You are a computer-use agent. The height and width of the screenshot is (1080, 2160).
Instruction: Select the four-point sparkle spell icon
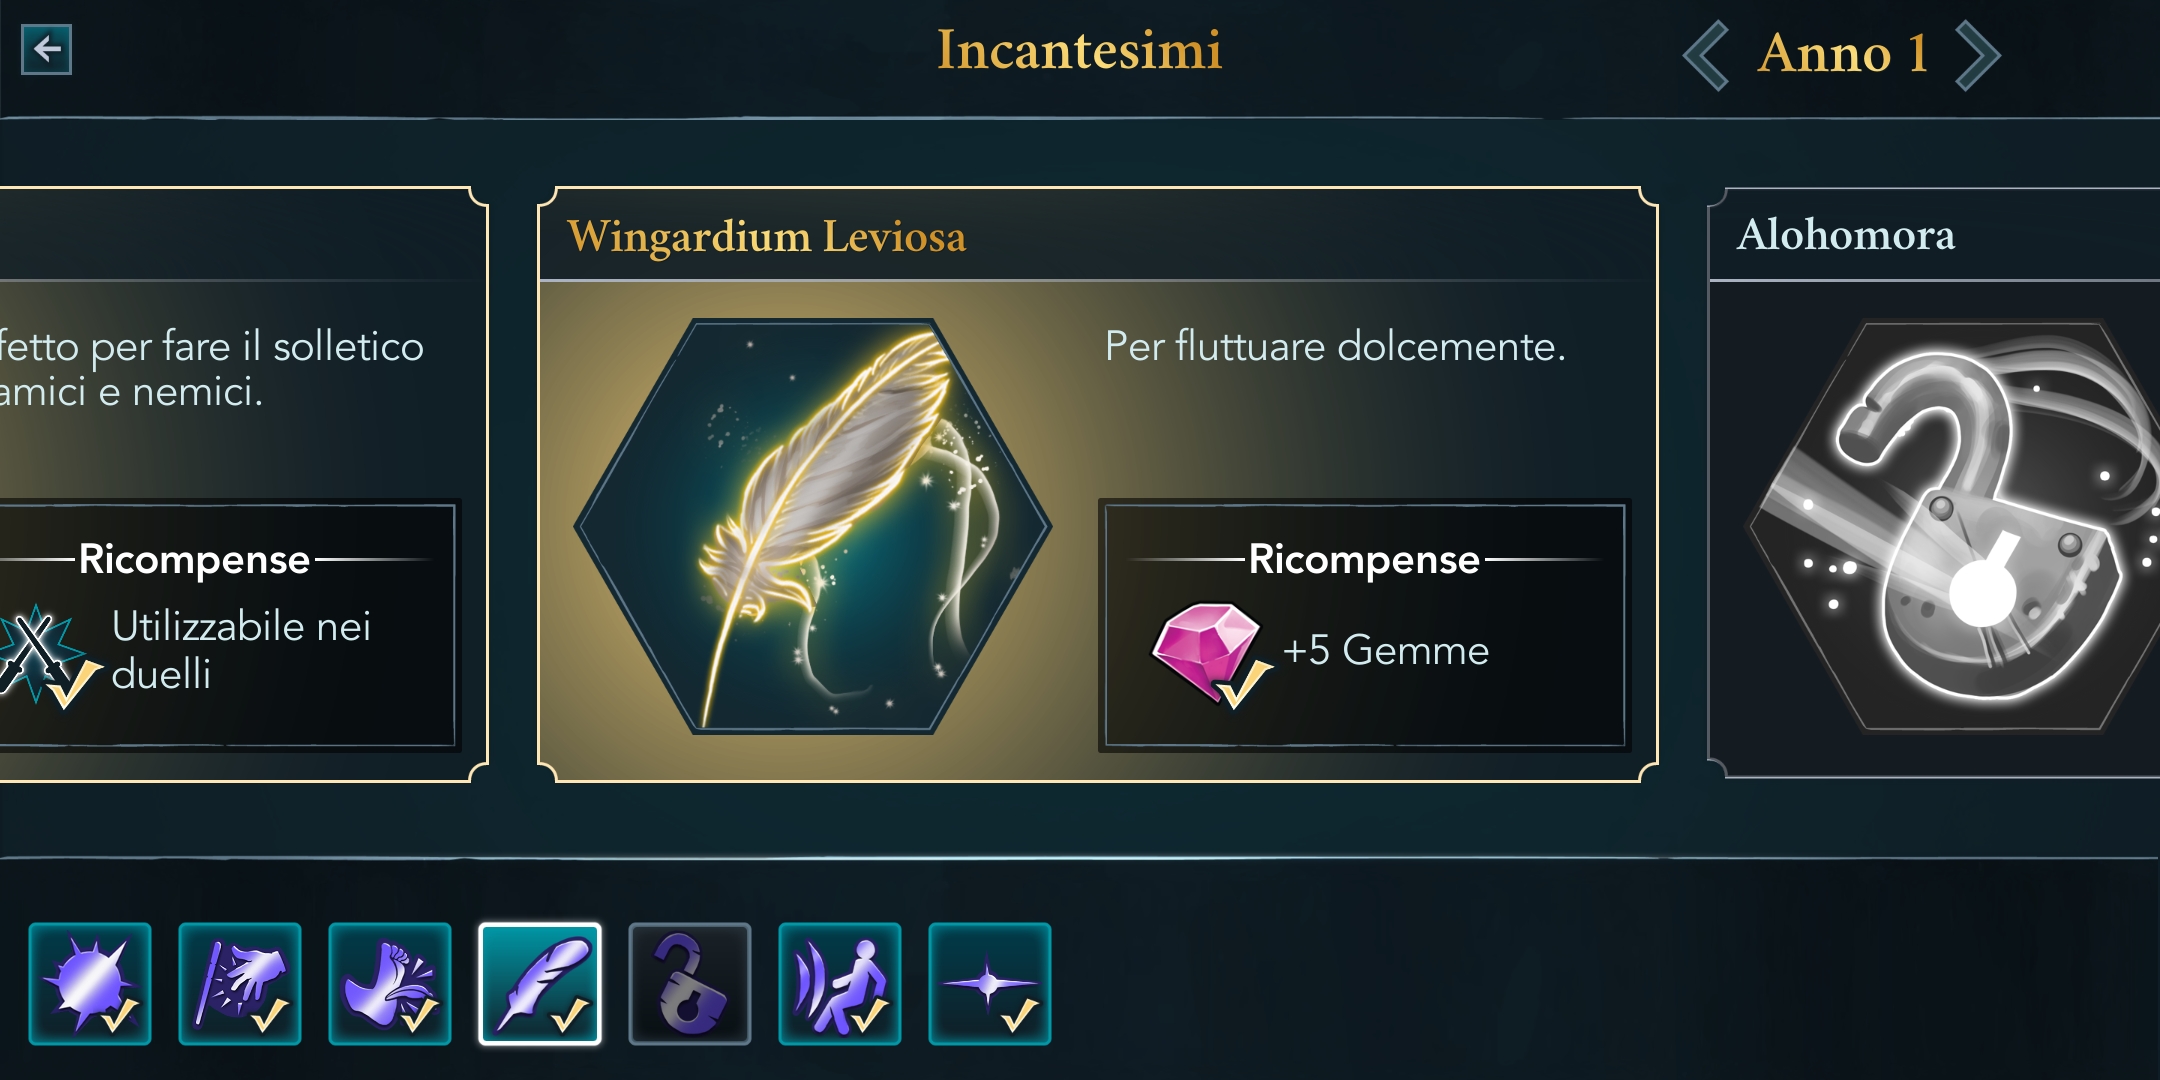(990, 984)
